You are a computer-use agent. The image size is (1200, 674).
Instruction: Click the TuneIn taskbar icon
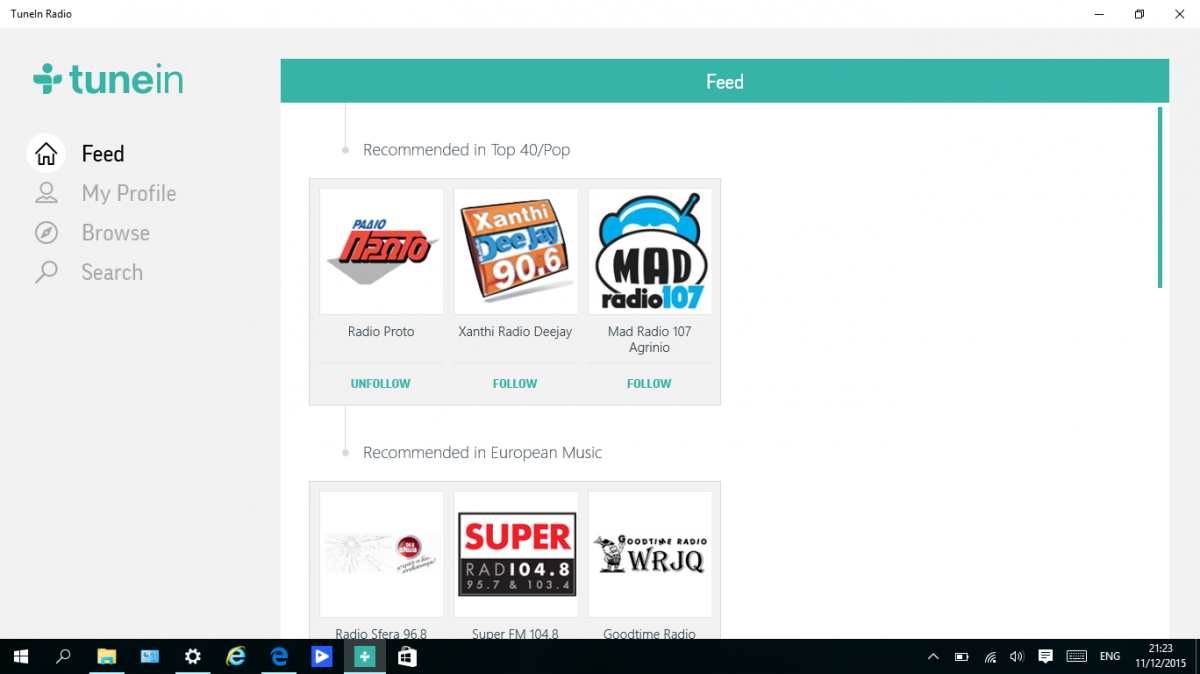point(365,657)
